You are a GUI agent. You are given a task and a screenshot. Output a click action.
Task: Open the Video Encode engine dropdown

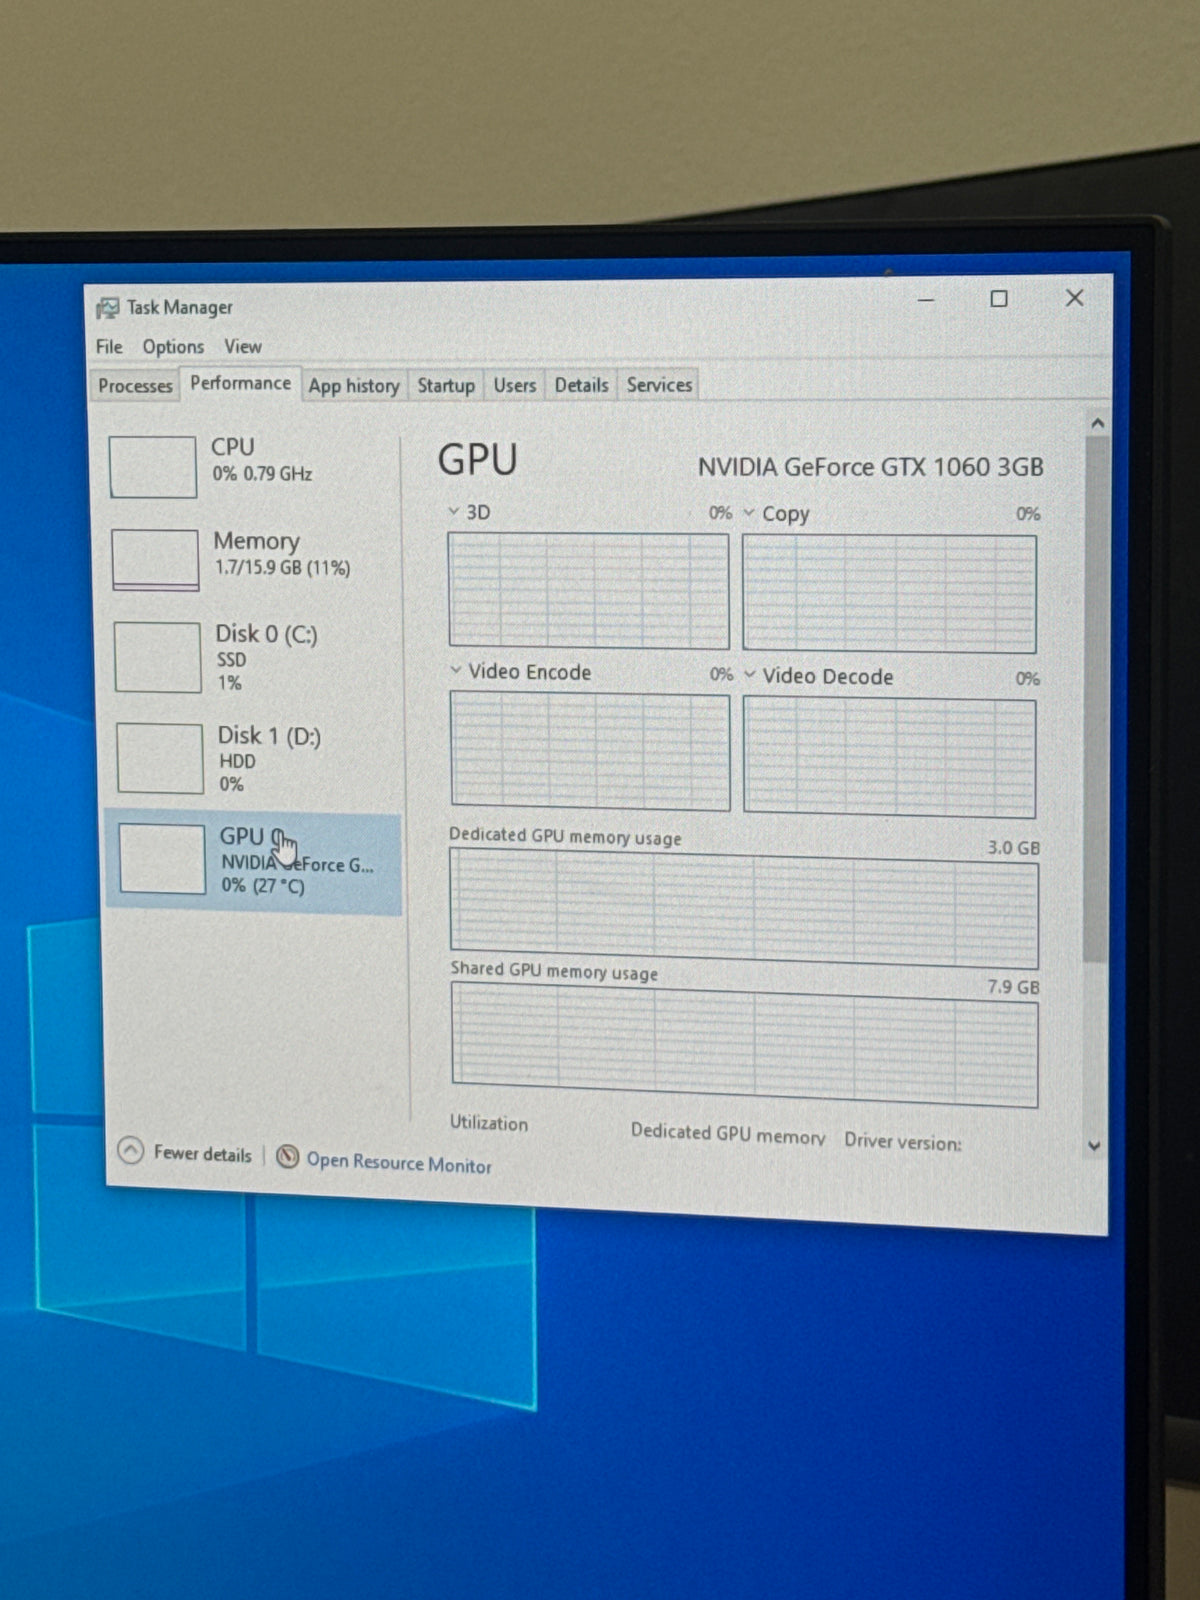coord(456,670)
